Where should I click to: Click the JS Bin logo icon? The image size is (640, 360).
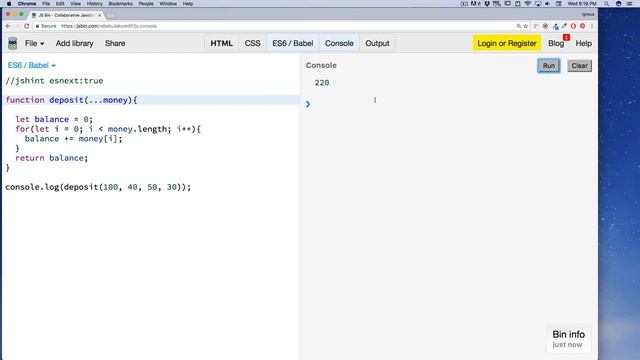tap(13, 43)
